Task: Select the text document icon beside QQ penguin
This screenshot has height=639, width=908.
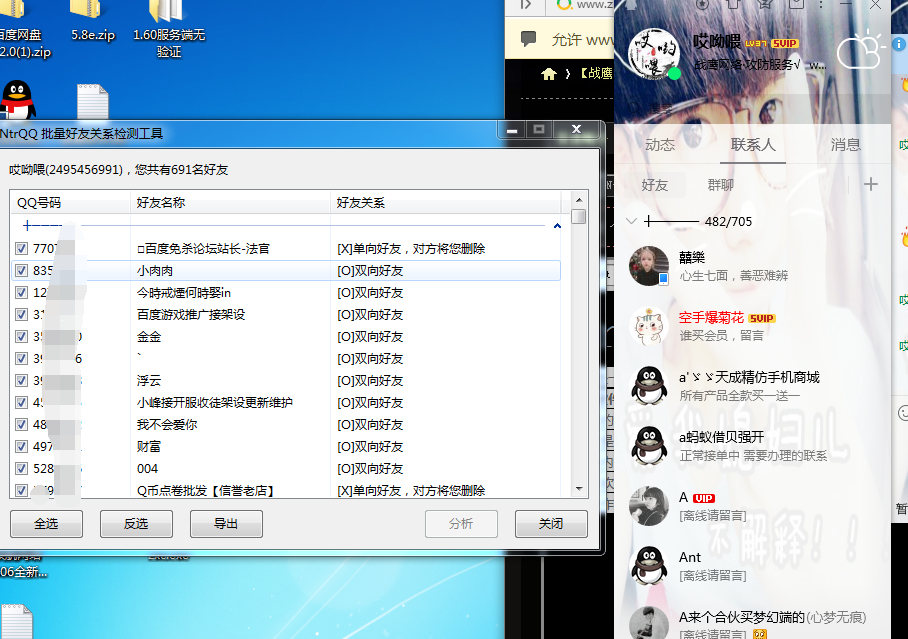Action: point(93,101)
